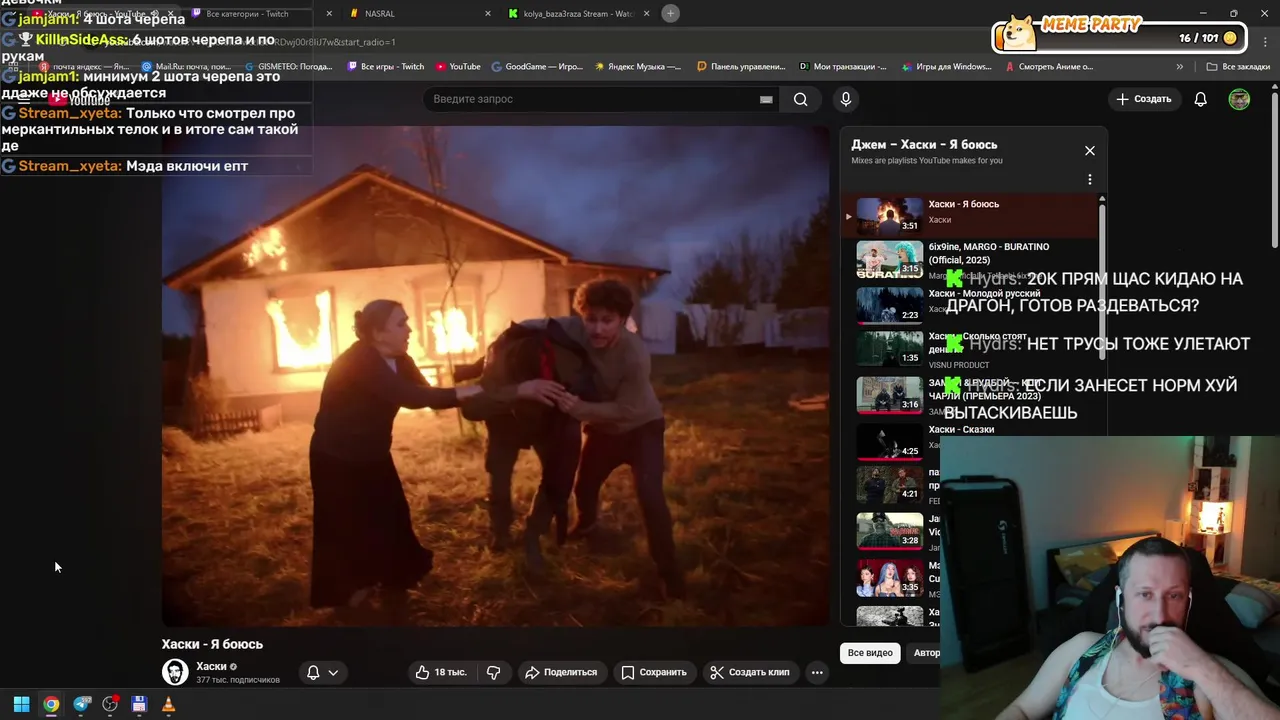
Task: Click the video player to pause
Action: click(x=496, y=376)
